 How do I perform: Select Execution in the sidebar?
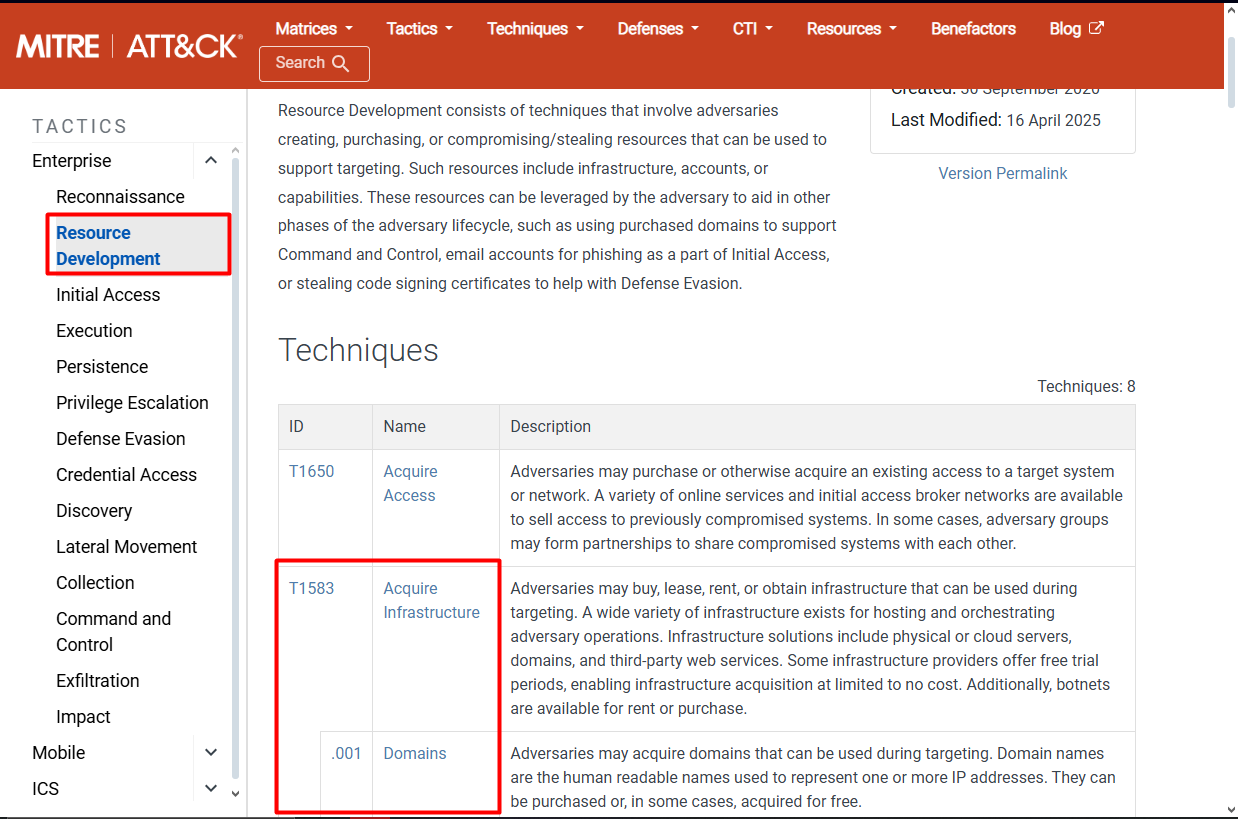94,331
